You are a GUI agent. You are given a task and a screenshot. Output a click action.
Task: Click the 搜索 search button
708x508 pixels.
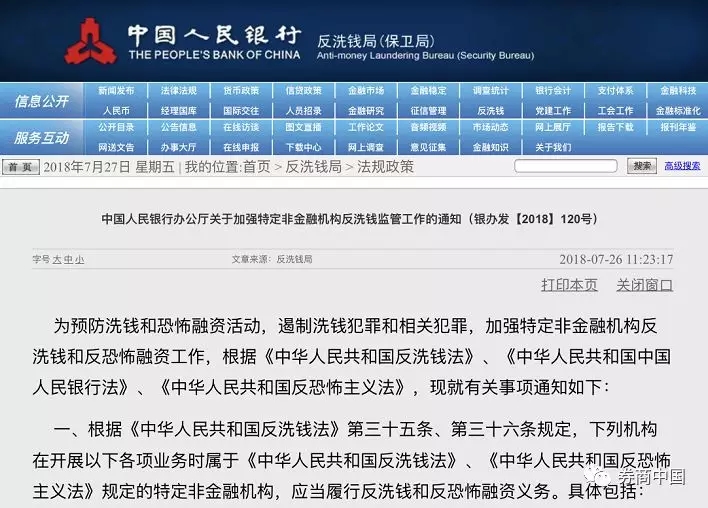642,166
